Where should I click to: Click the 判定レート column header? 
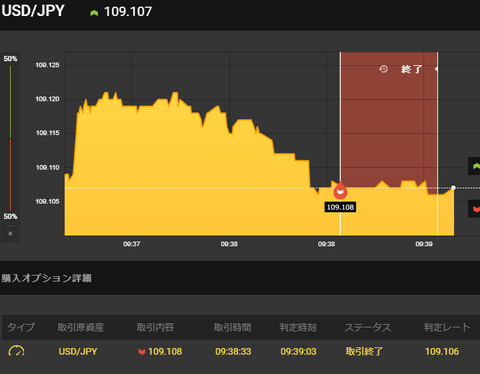(447, 327)
